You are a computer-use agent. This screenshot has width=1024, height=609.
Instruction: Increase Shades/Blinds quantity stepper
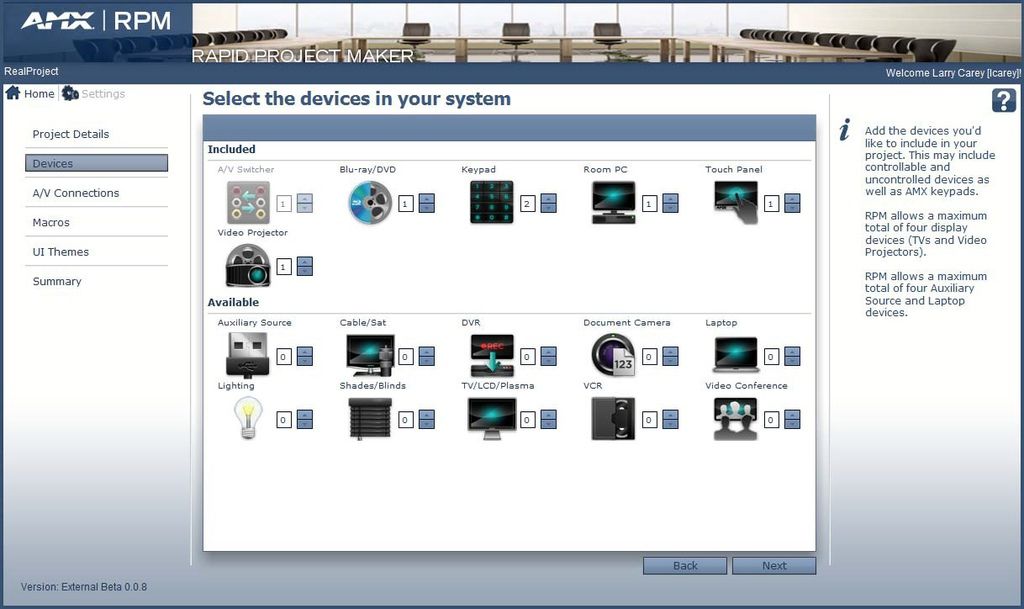click(x=426, y=414)
